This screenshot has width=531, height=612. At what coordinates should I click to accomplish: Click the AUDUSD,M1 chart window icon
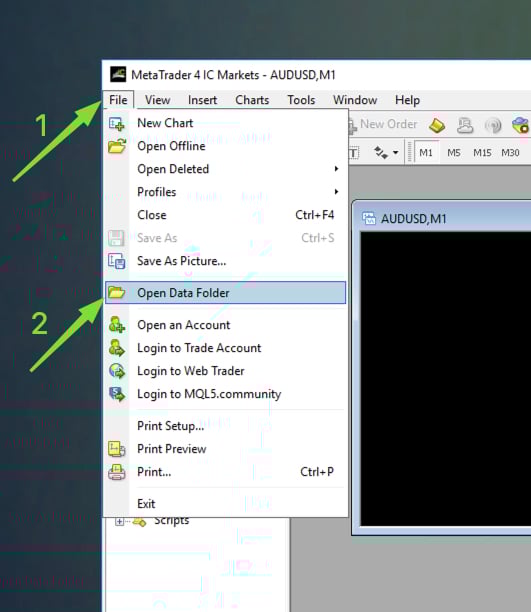(369, 218)
